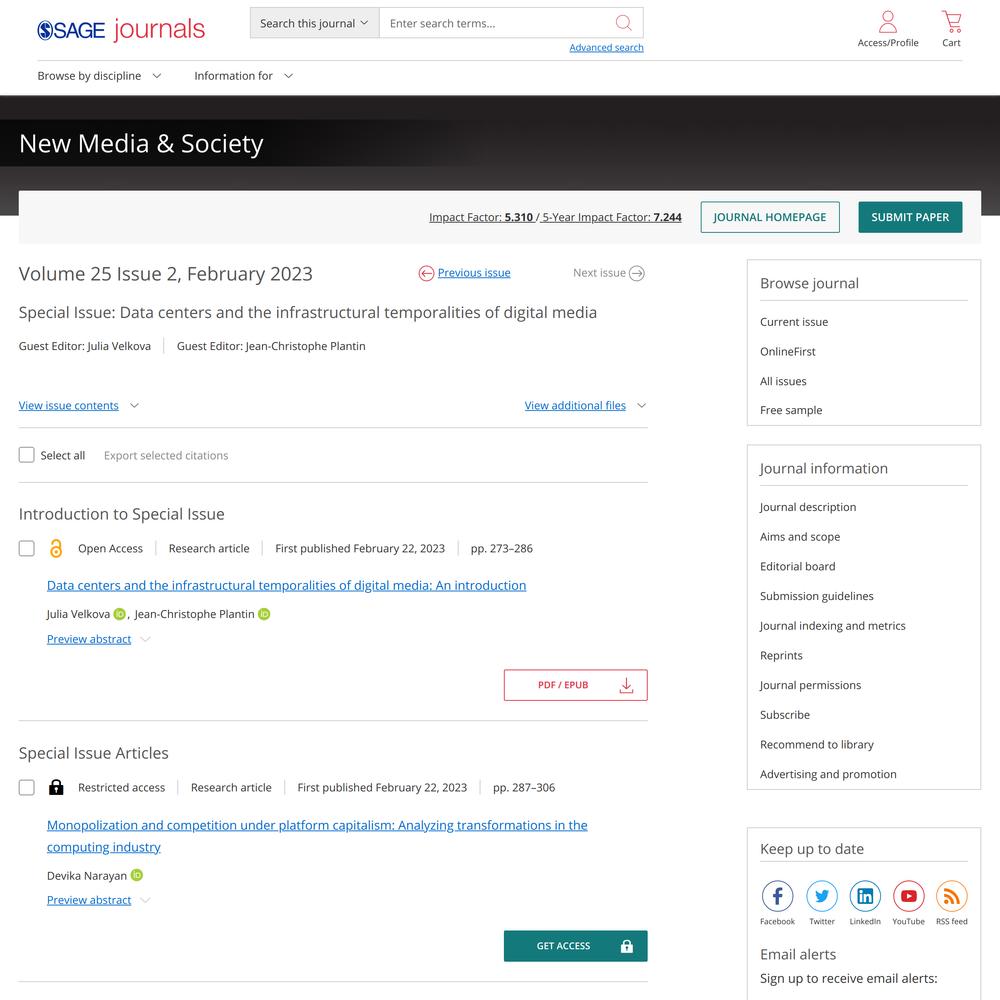
Task: Open Editorial board link
Action: [x=797, y=566]
